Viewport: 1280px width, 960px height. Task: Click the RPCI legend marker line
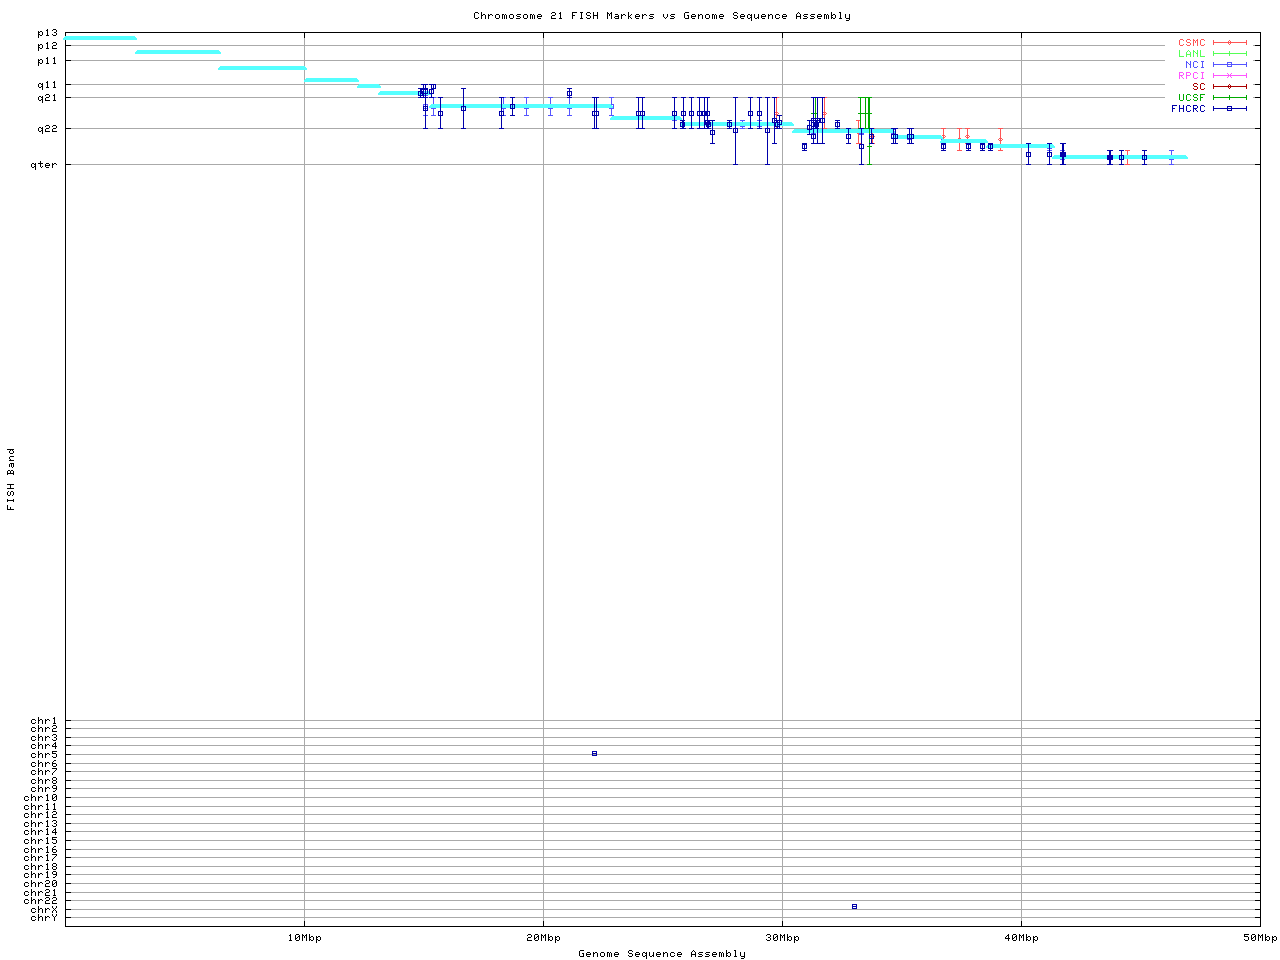pos(1229,76)
